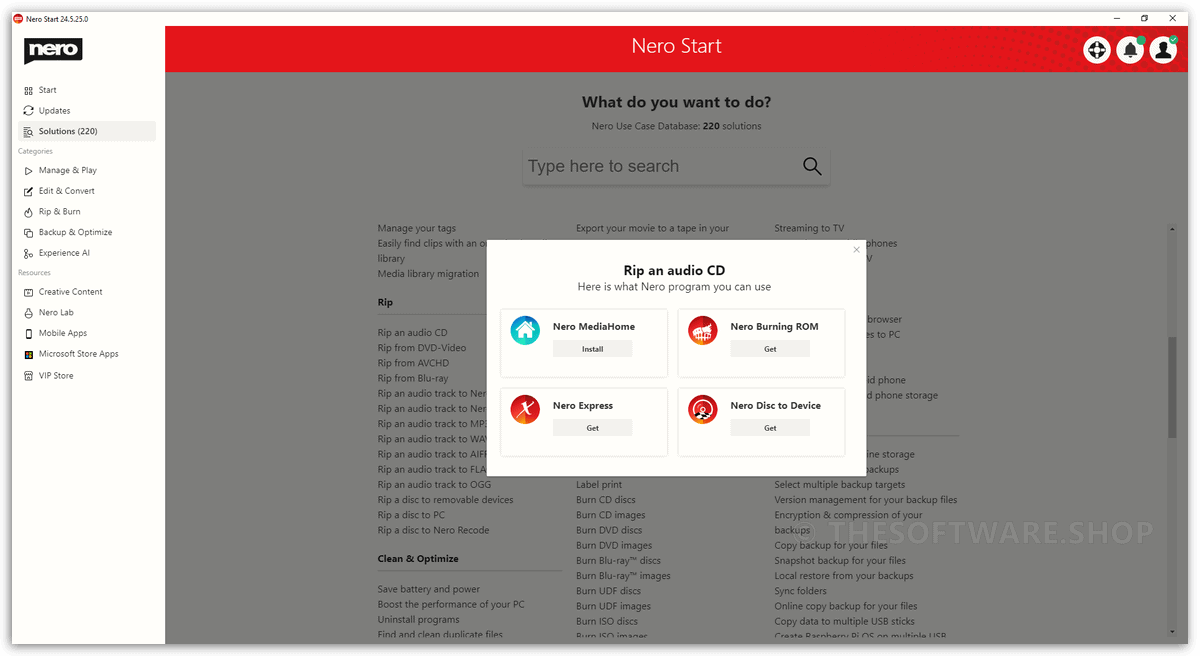Click the Nero MediaHome app icon
Image resolution: width=1200 pixels, height=656 pixels.
tap(525, 330)
